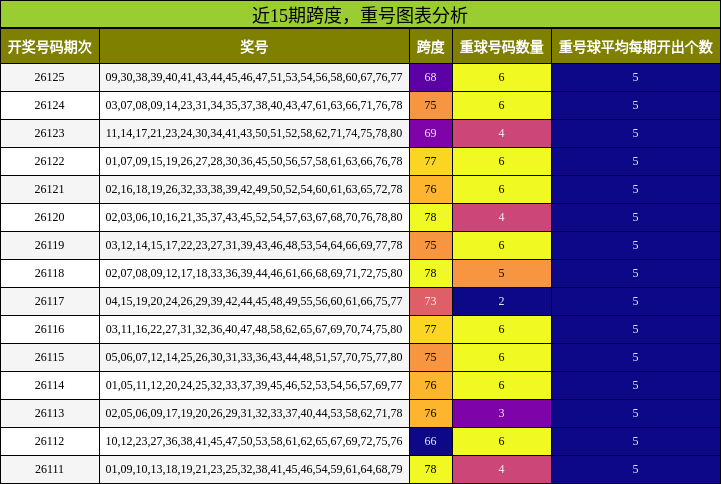
Task: Select winning numbers of issue 26113
Action: point(254,414)
